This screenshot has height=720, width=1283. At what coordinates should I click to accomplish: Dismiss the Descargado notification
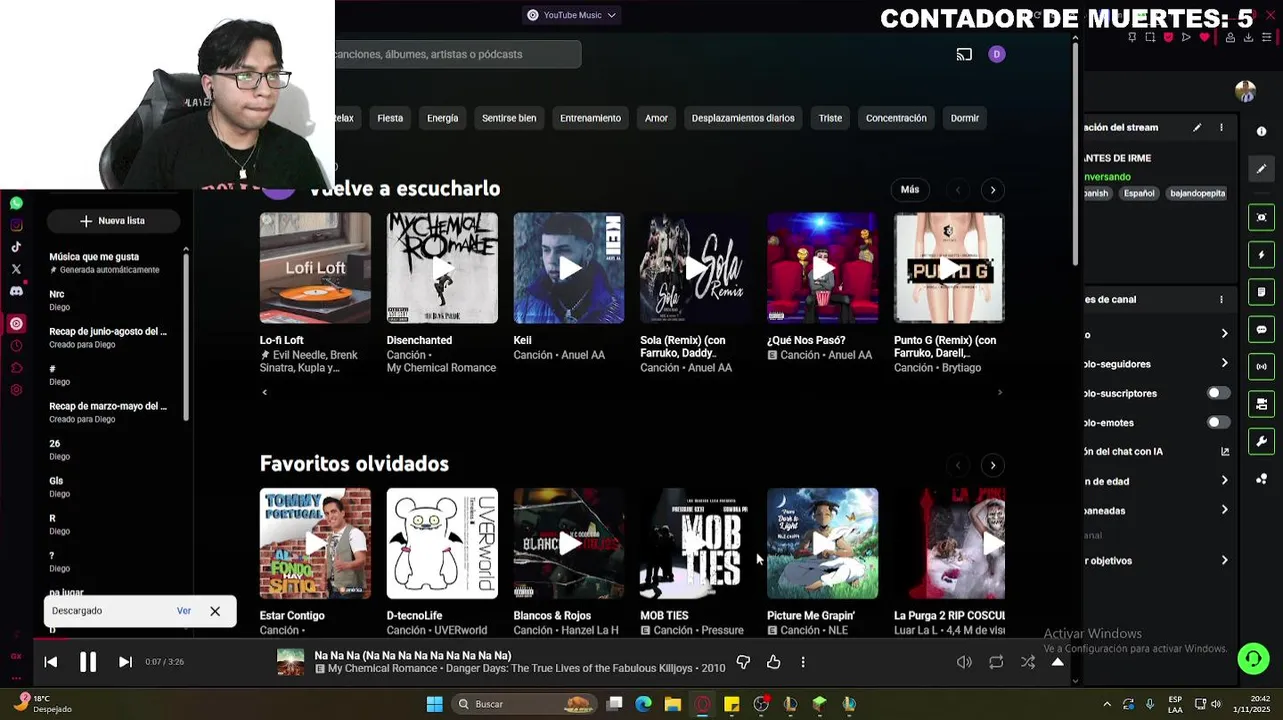(x=215, y=611)
